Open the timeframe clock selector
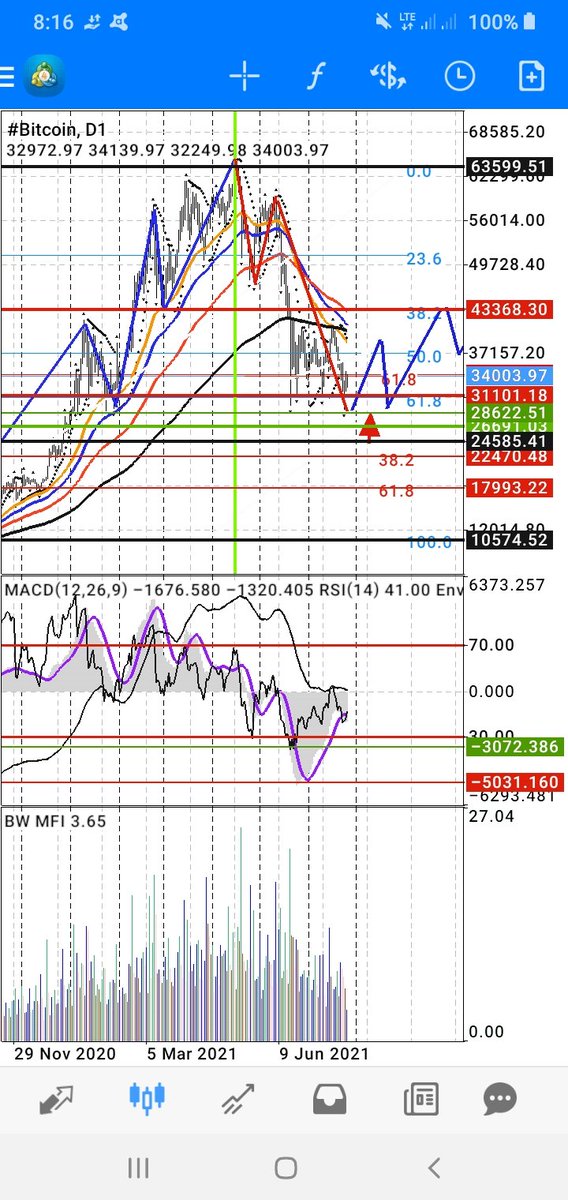The width and height of the screenshot is (568, 1200). coord(459,76)
